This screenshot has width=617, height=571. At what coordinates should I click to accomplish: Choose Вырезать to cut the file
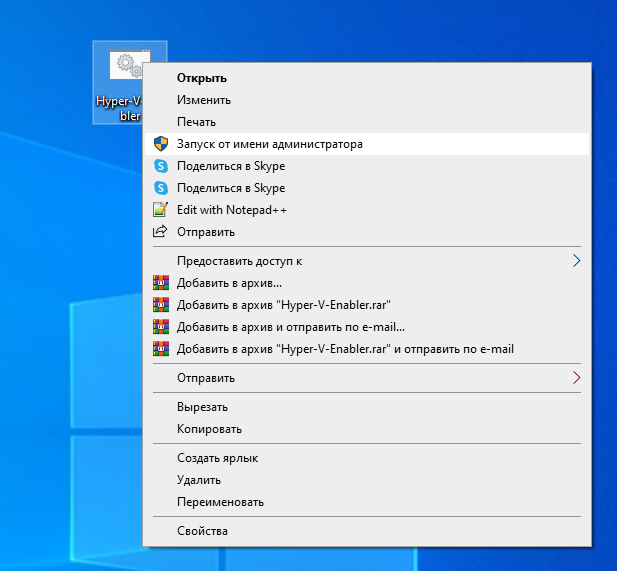[x=202, y=407]
